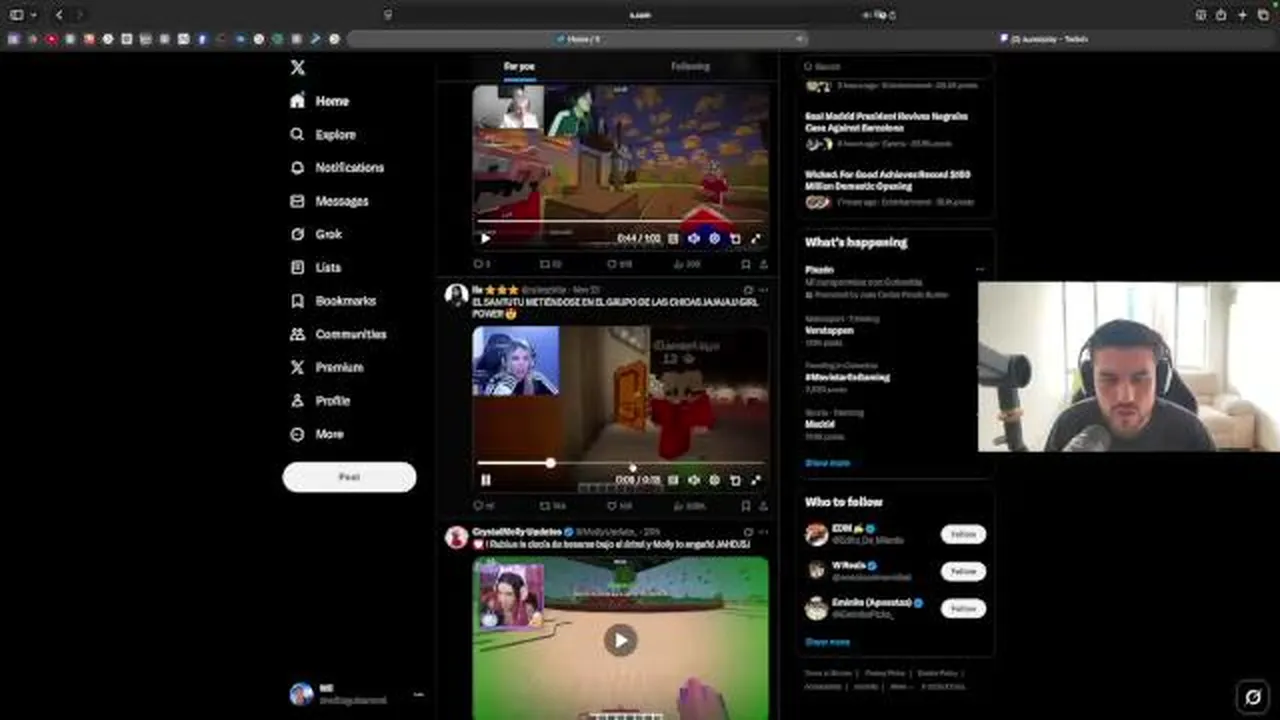Toggle captions on the GIRL POWER video
The height and width of the screenshot is (720, 1280).
point(673,480)
